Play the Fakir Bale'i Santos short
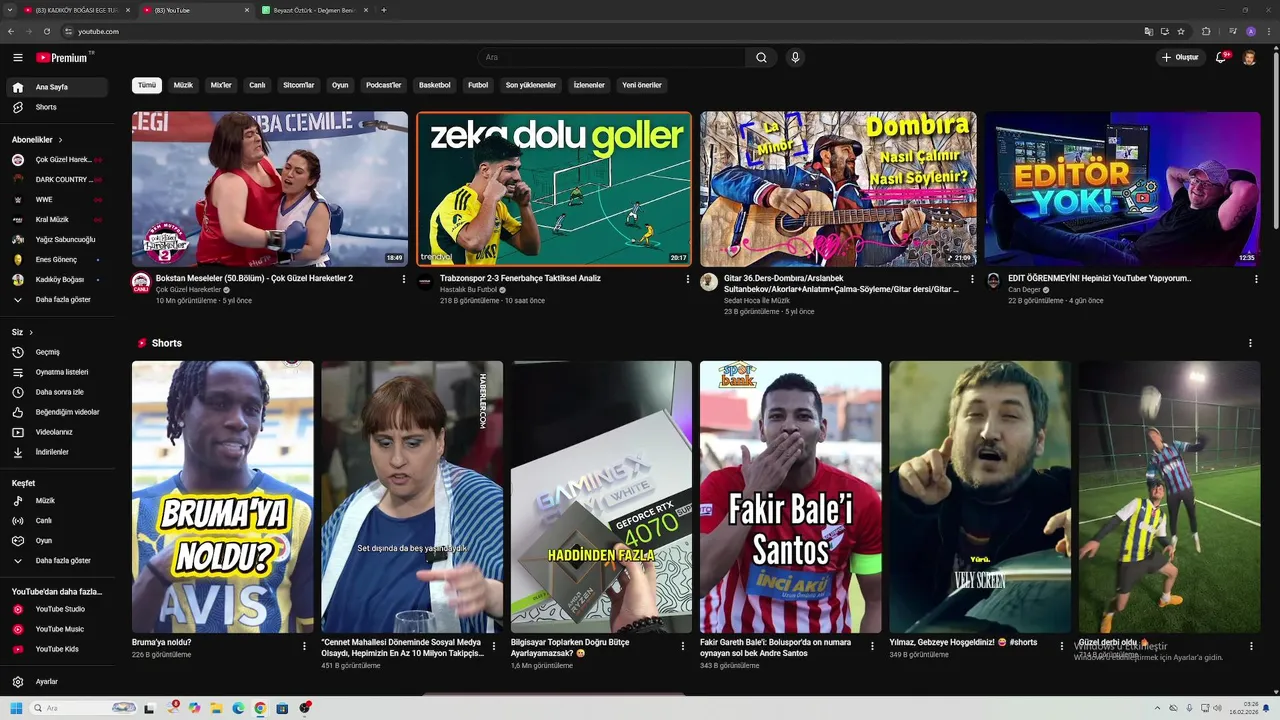 click(x=790, y=497)
